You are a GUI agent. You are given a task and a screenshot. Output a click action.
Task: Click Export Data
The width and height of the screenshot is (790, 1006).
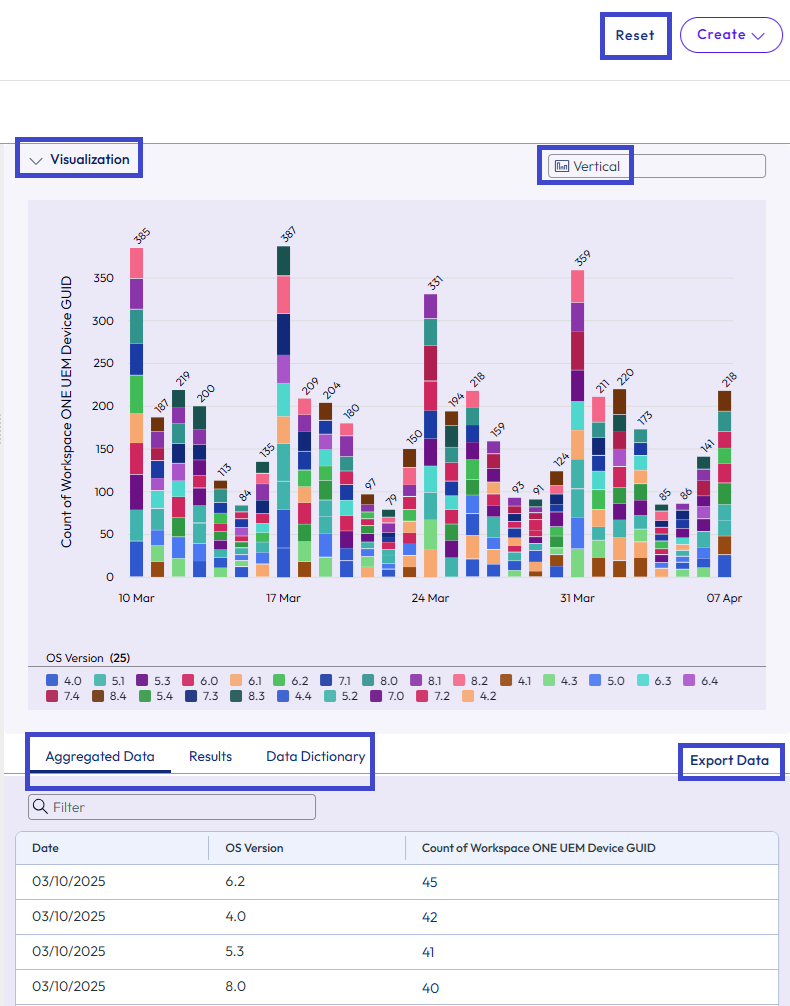click(730, 761)
